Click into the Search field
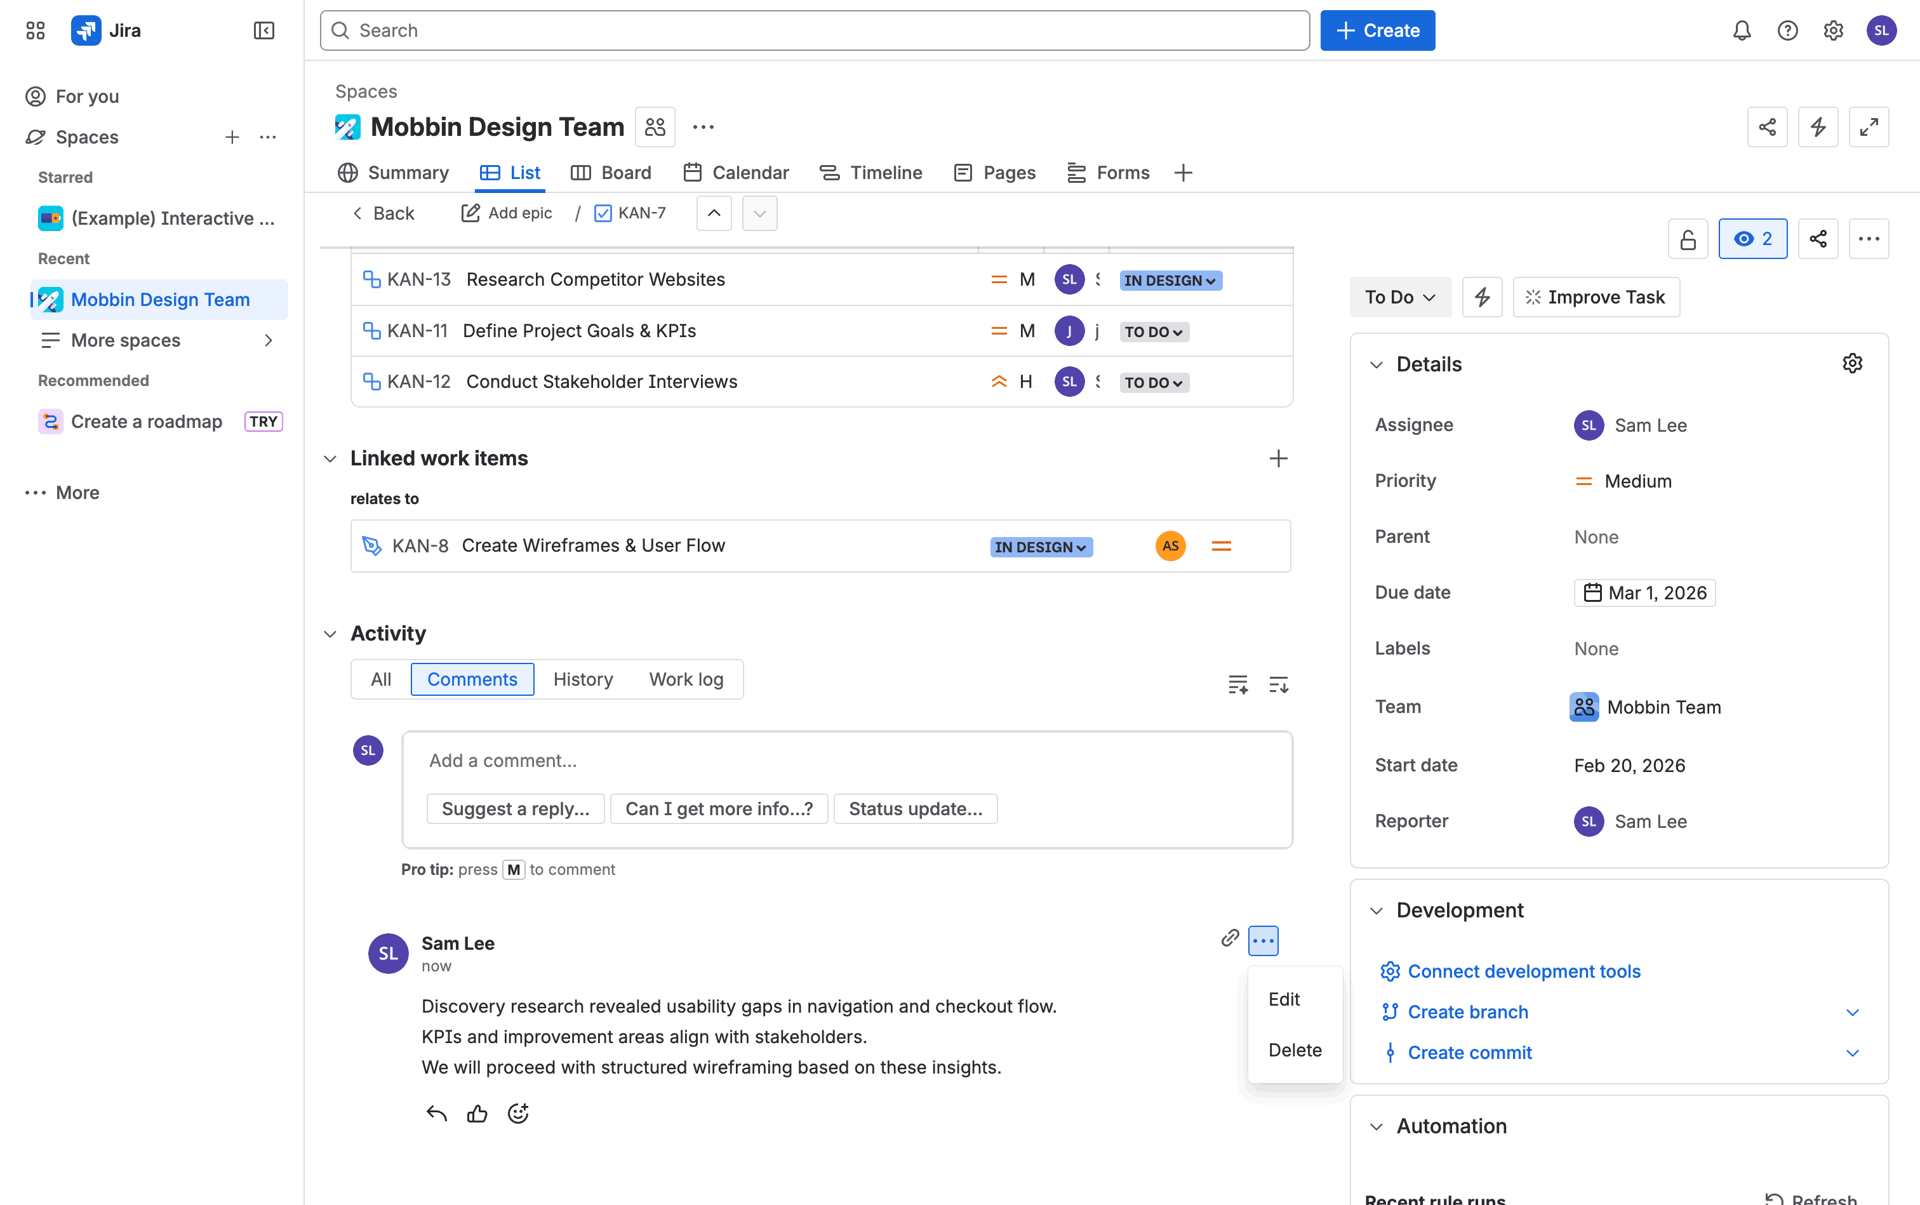The width and height of the screenshot is (1920, 1205). (x=814, y=30)
